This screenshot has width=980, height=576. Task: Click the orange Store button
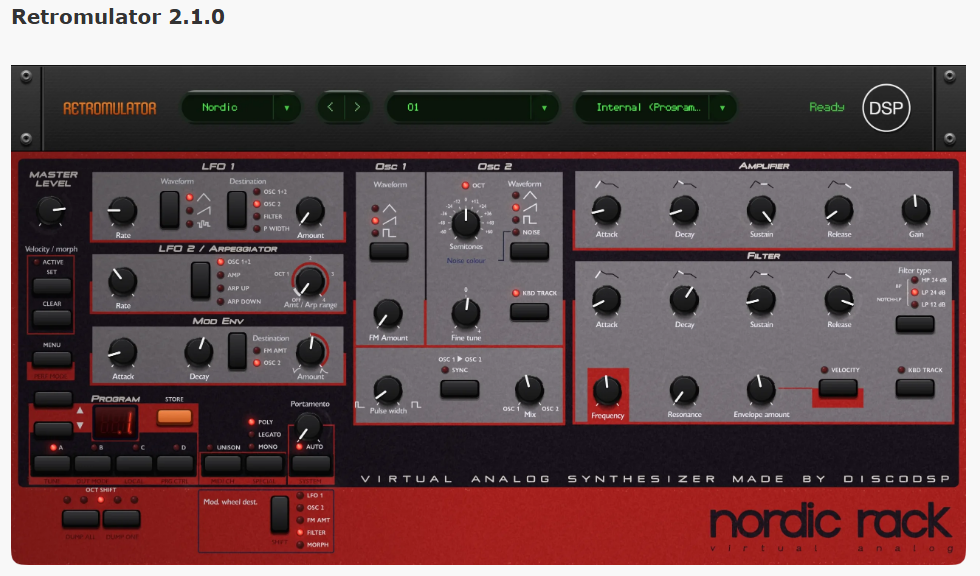point(174,417)
